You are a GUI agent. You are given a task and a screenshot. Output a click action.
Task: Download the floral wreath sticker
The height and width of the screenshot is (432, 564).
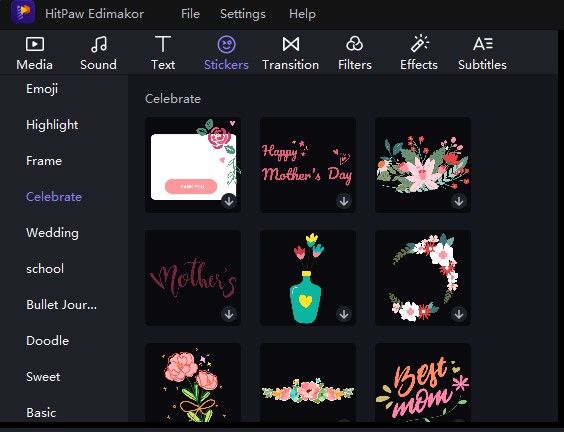[x=459, y=314]
